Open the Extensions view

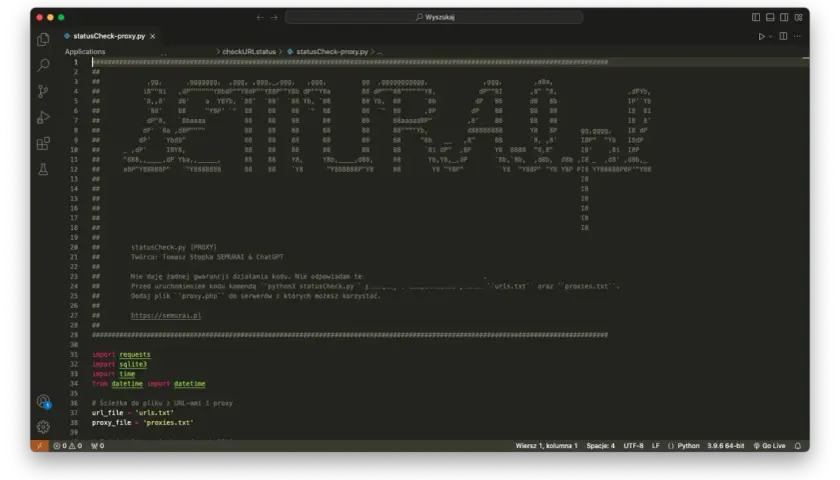(x=43, y=144)
